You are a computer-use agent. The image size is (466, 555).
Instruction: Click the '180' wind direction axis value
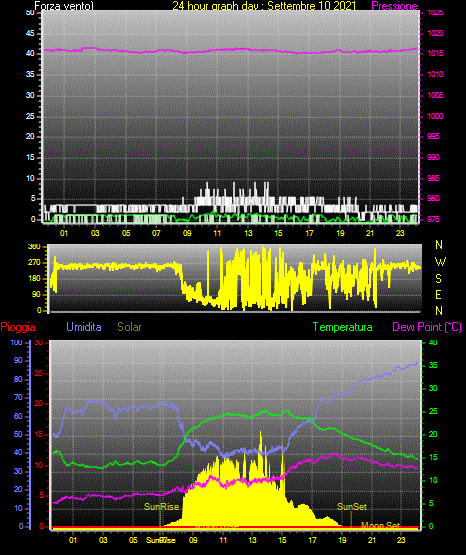[x=34, y=279]
